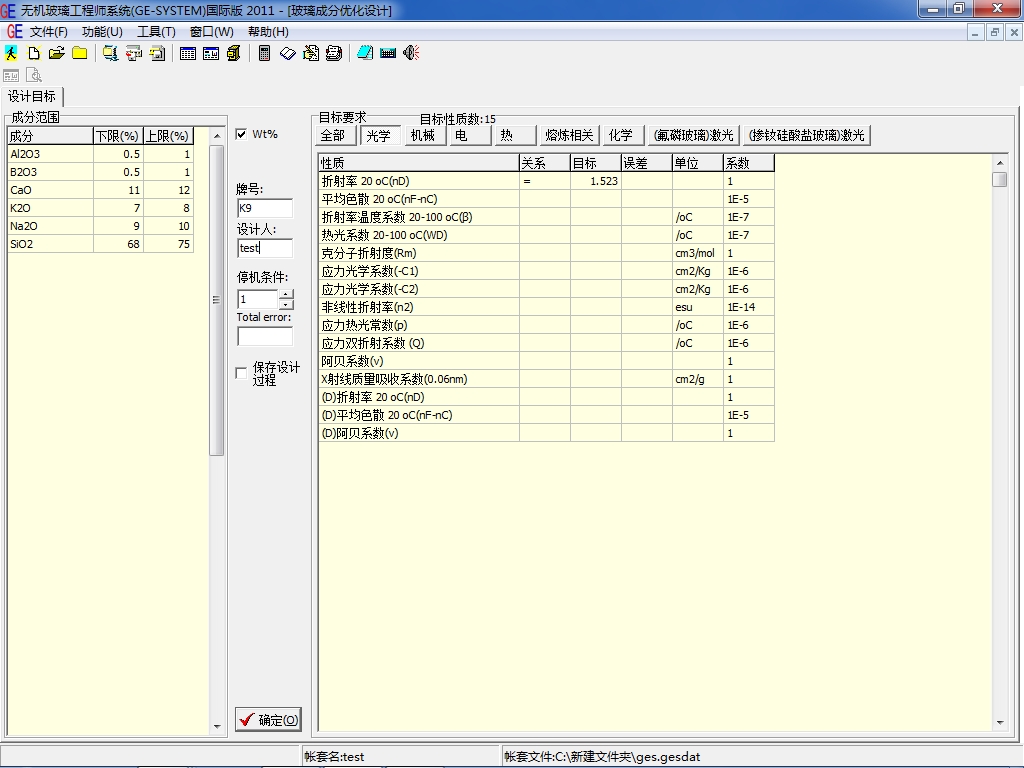Click the 熔炼相关 category button
Image resolution: width=1024 pixels, height=768 pixels.
click(569, 135)
